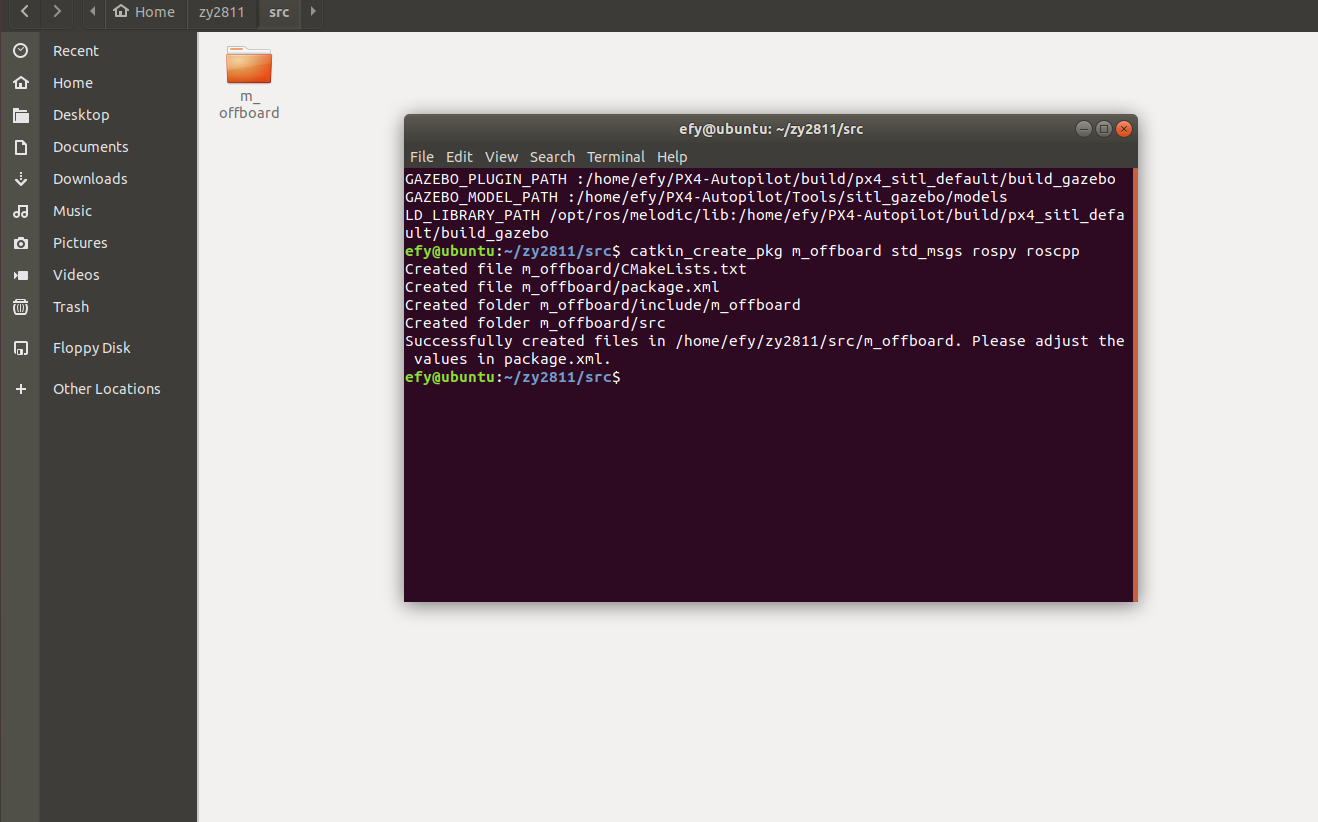The height and width of the screenshot is (822, 1318).
Task: Click the terminal title bar text
Action: [771, 129]
